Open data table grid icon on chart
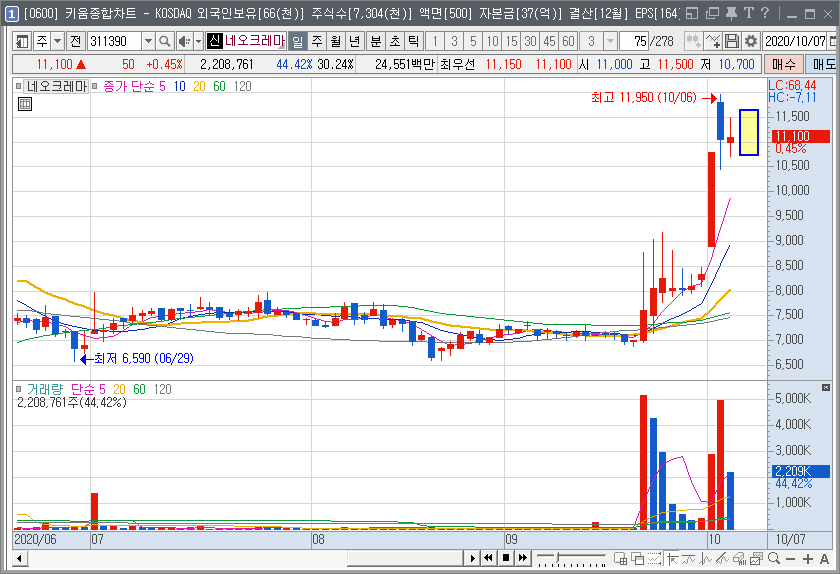This screenshot has height=574, width=840. [x=25, y=104]
